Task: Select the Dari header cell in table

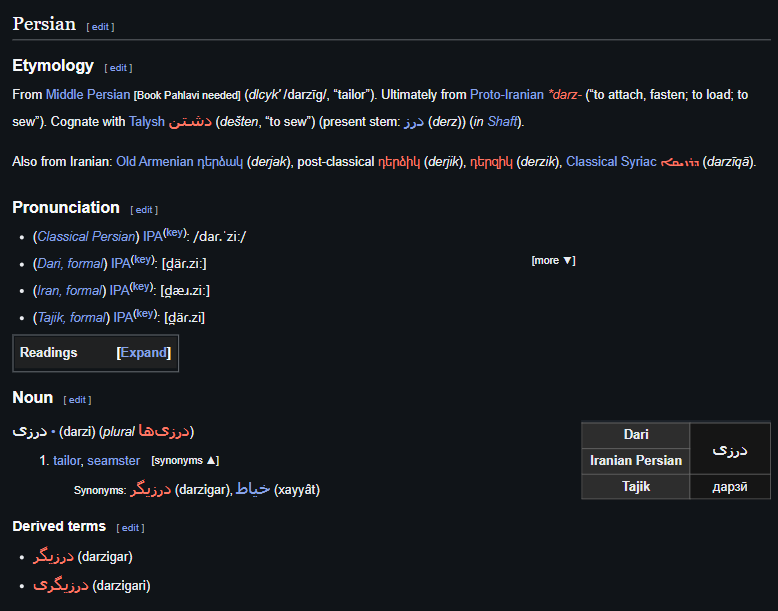Action: click(636, 435)
